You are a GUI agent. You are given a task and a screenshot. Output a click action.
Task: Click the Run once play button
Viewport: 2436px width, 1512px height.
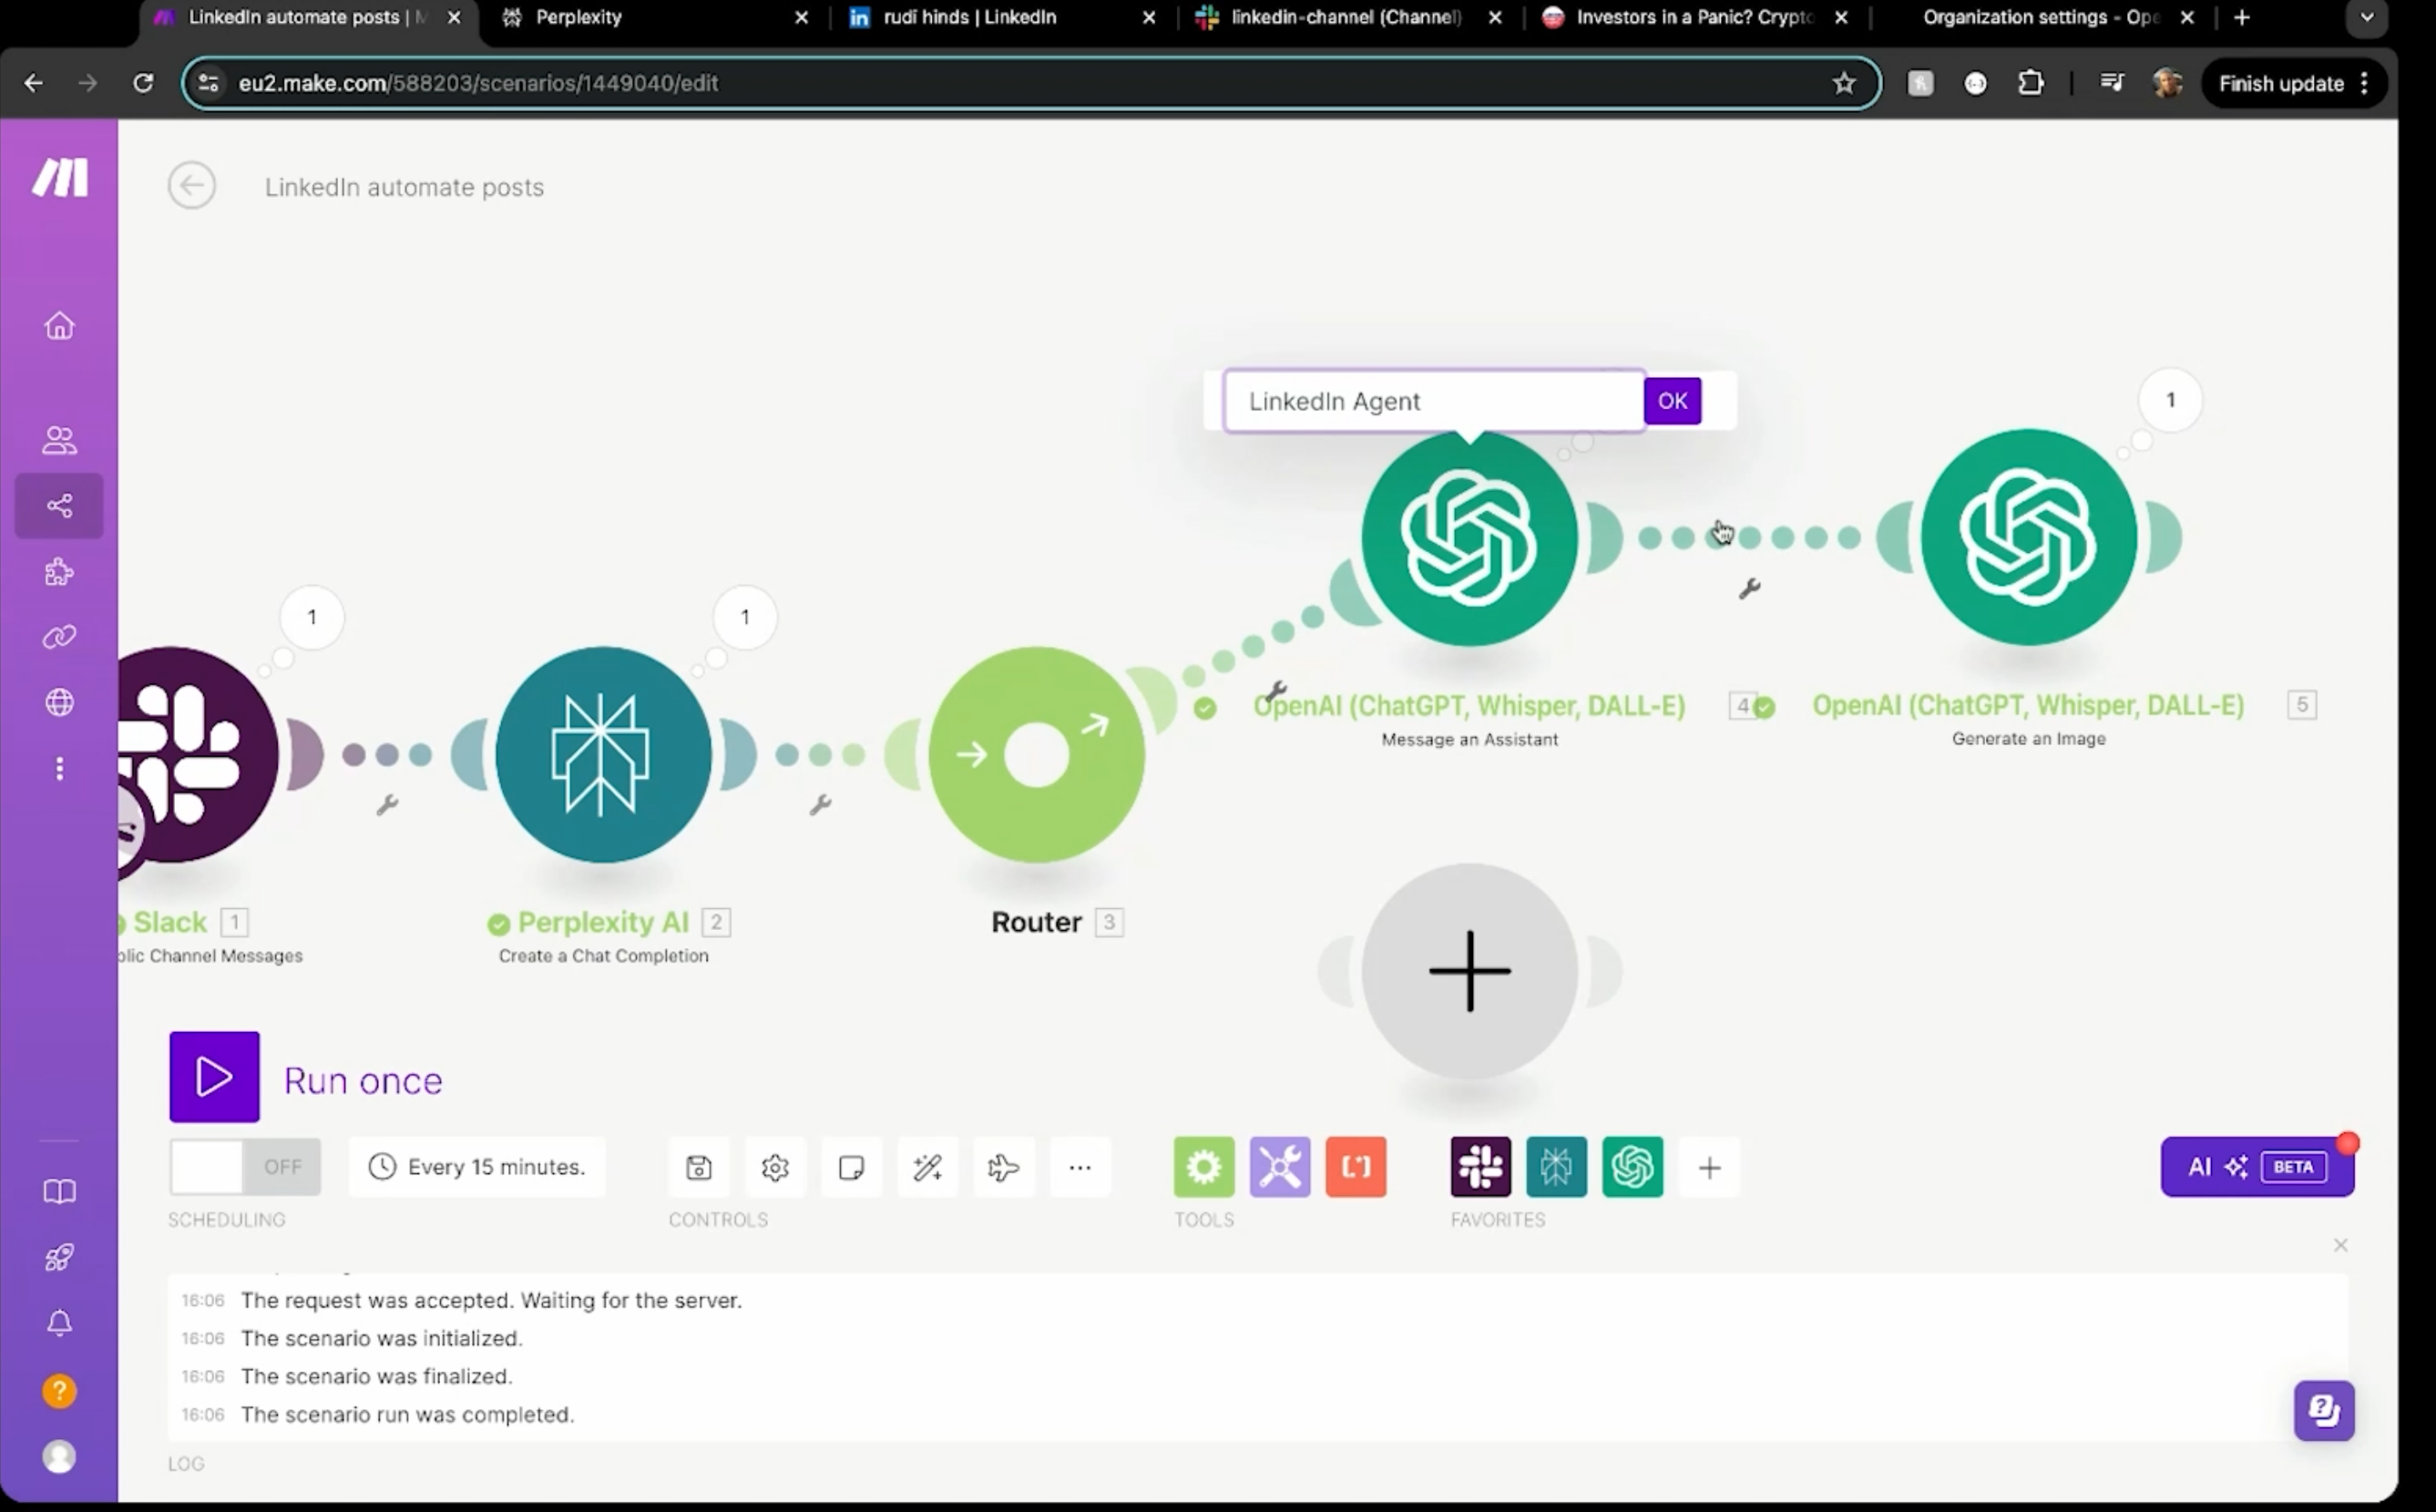(214, 1077)
